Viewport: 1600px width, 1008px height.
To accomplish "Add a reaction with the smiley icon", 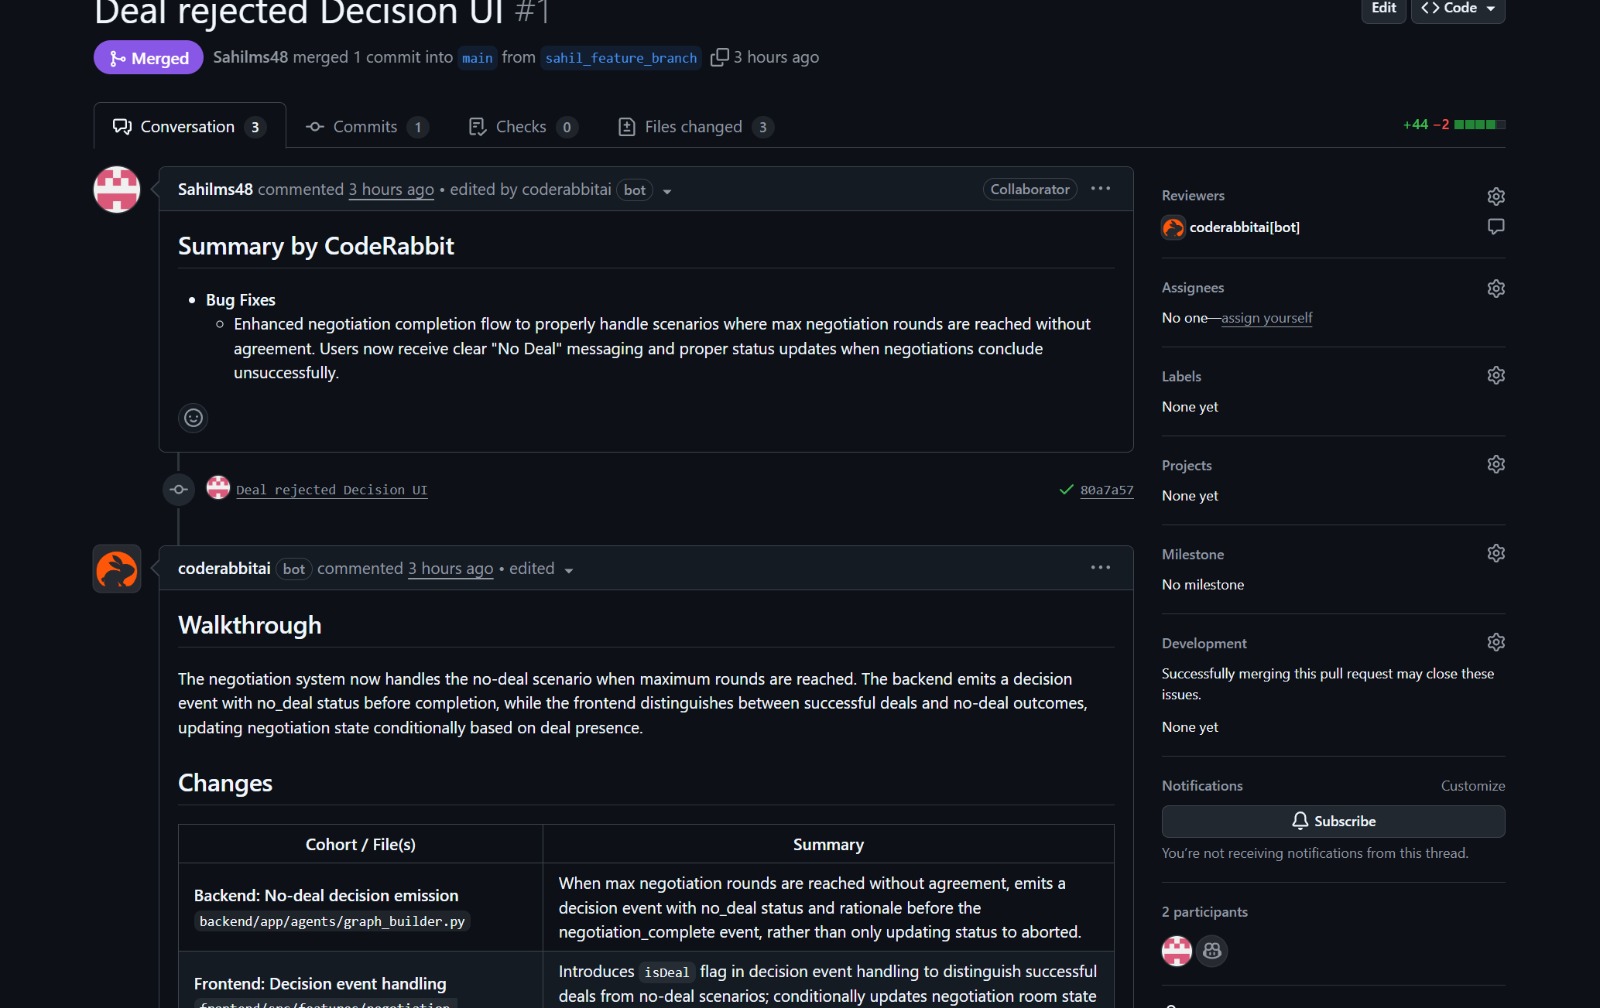I will pos(193,418).
